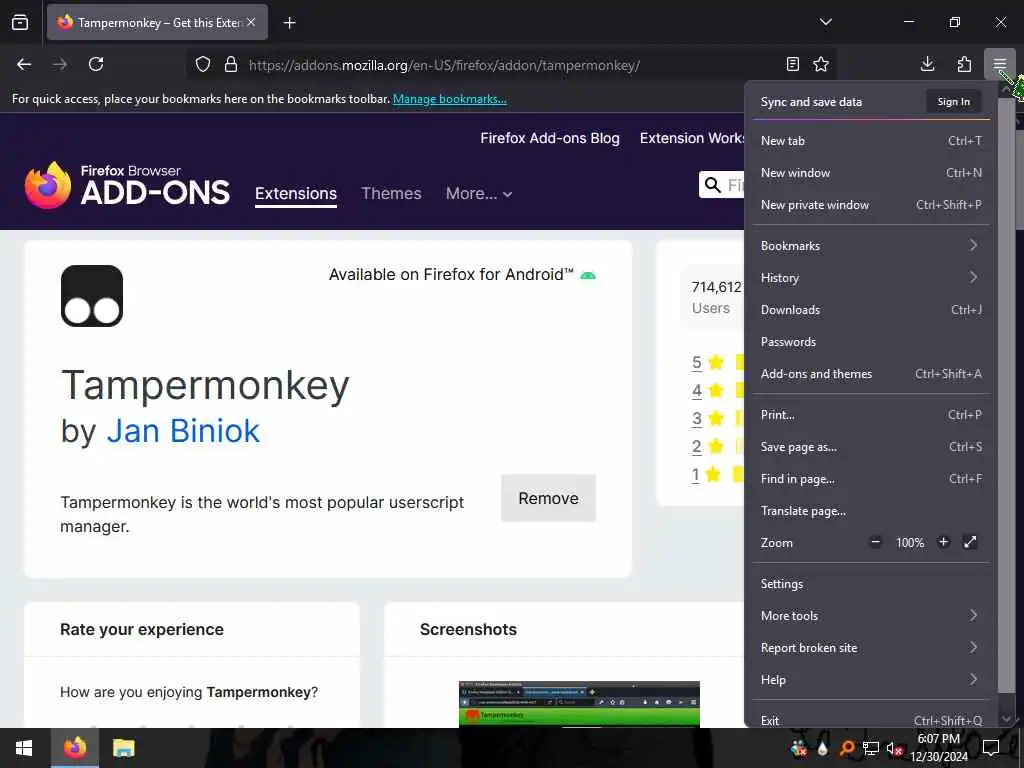
Task: Click the site security padlock icon
Action: [231, 64]
